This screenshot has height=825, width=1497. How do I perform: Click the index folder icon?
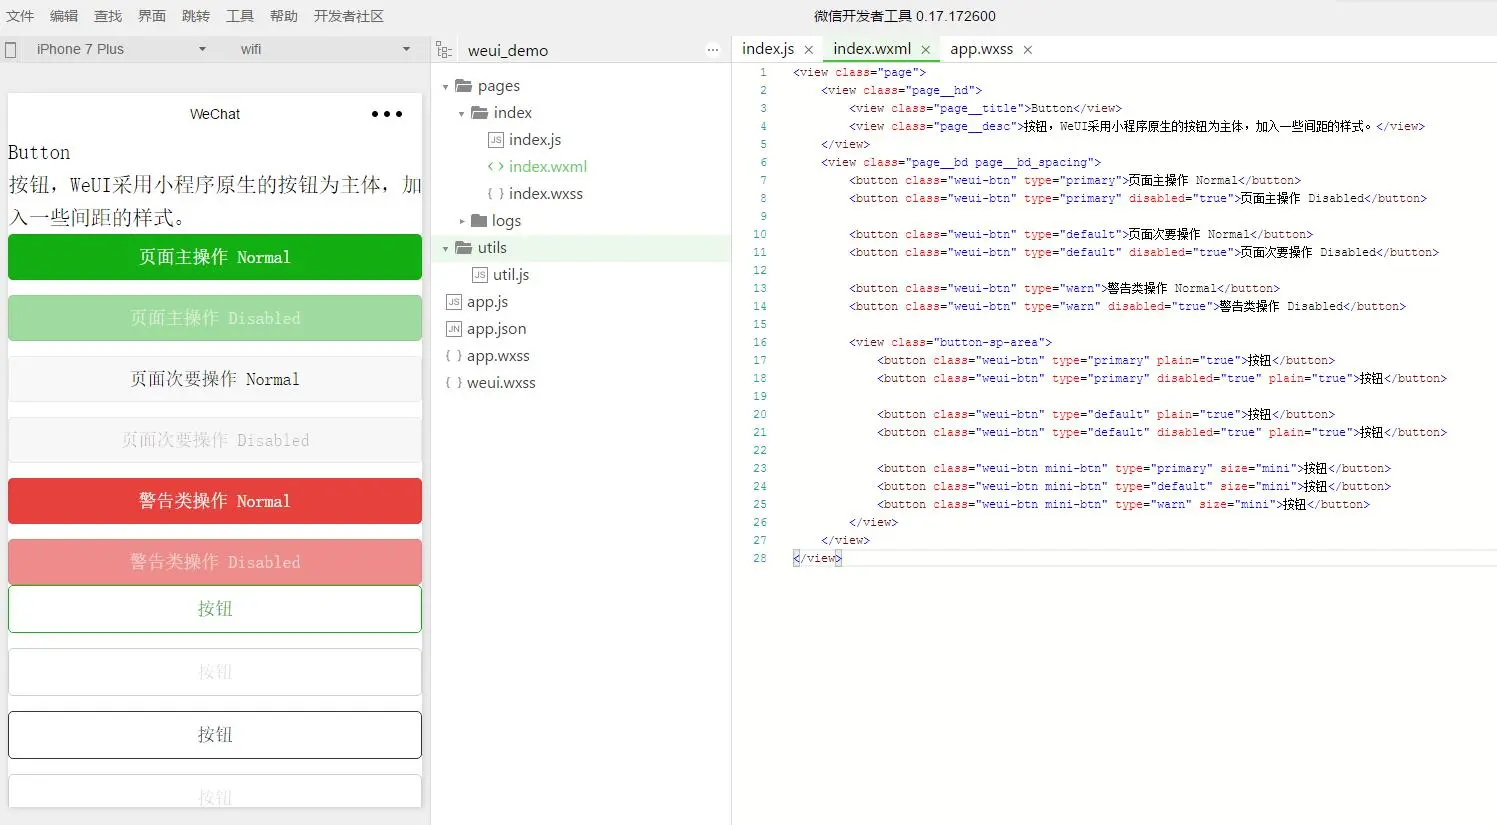pos(480,113)
